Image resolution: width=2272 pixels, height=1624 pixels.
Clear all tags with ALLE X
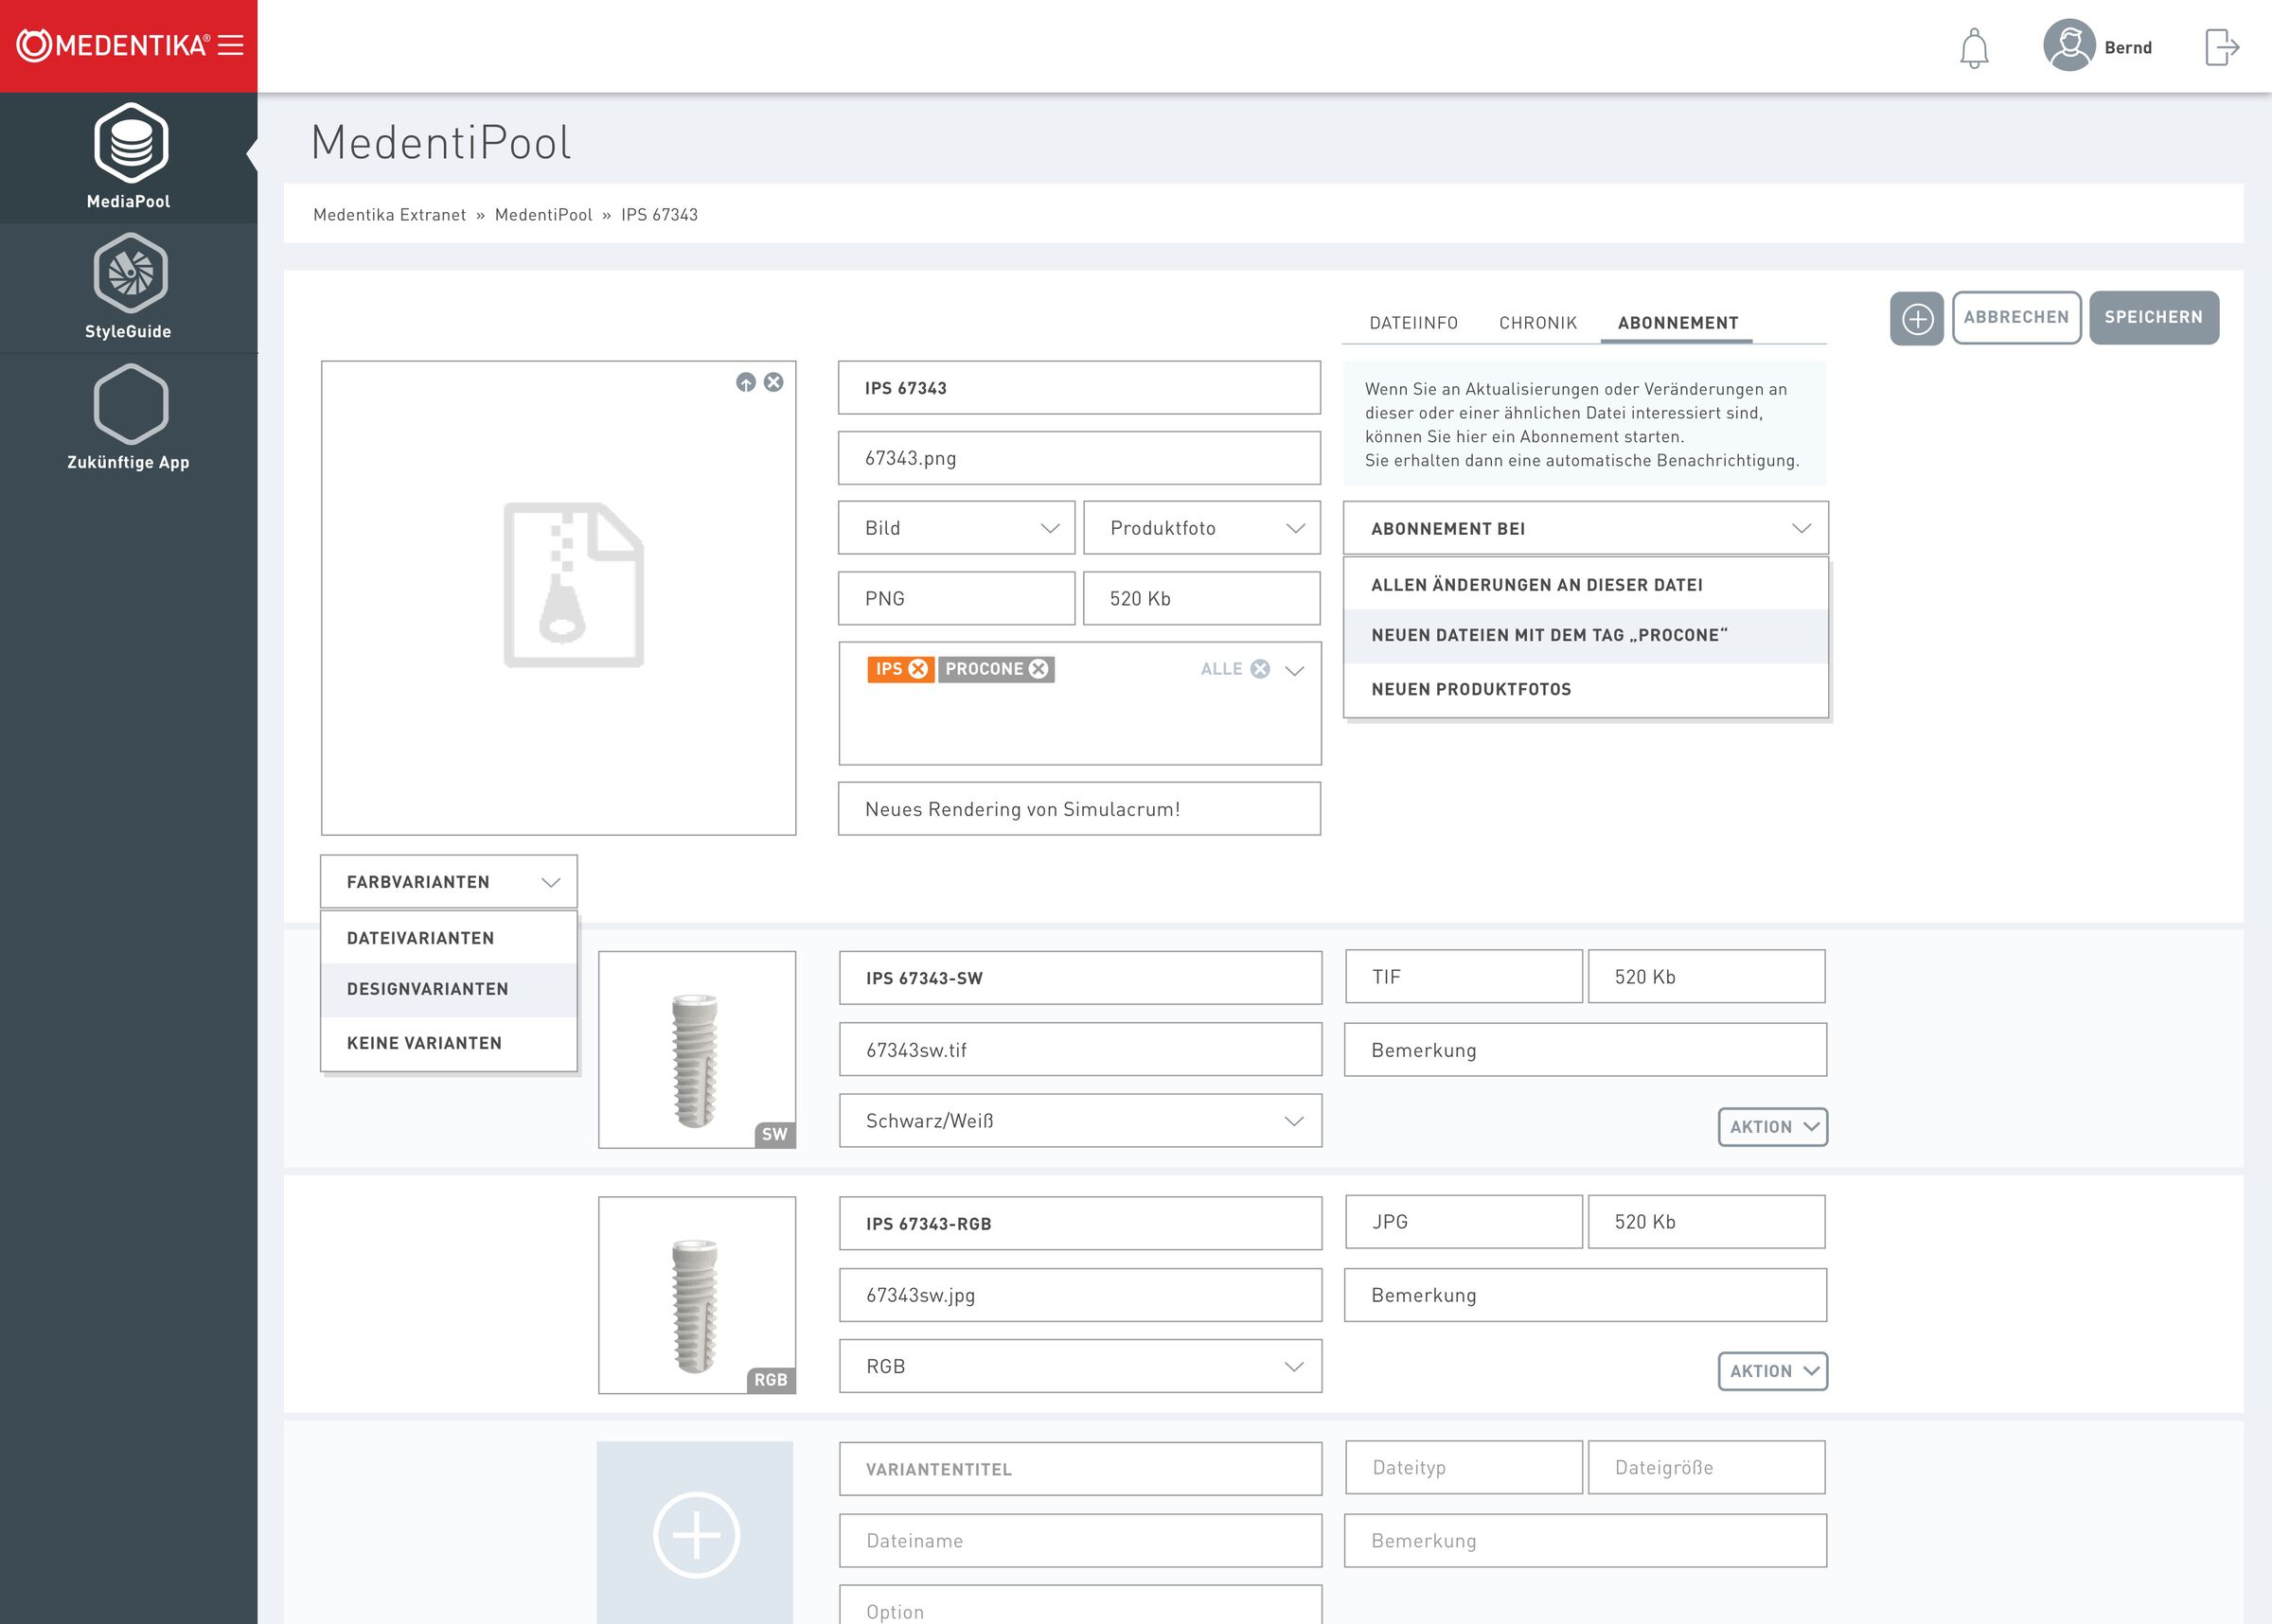click(1260, 669)
